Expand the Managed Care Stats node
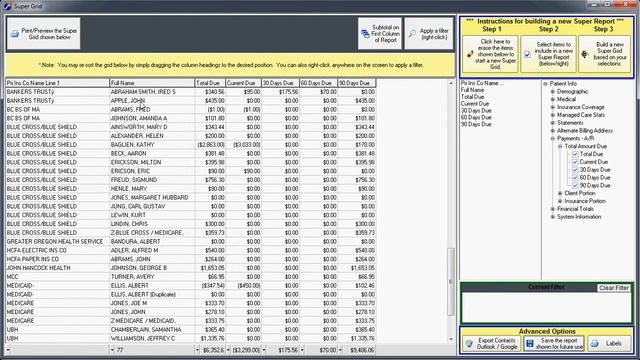 click(x=553, y=115)
